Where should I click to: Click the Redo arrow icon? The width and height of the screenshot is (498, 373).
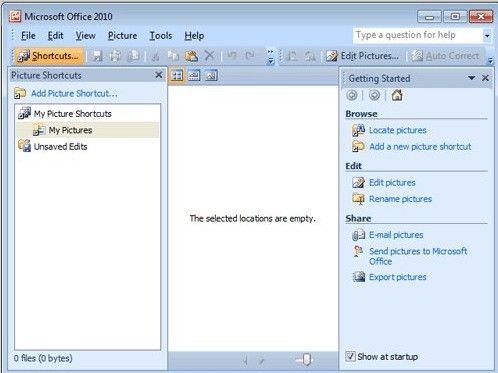250,55
